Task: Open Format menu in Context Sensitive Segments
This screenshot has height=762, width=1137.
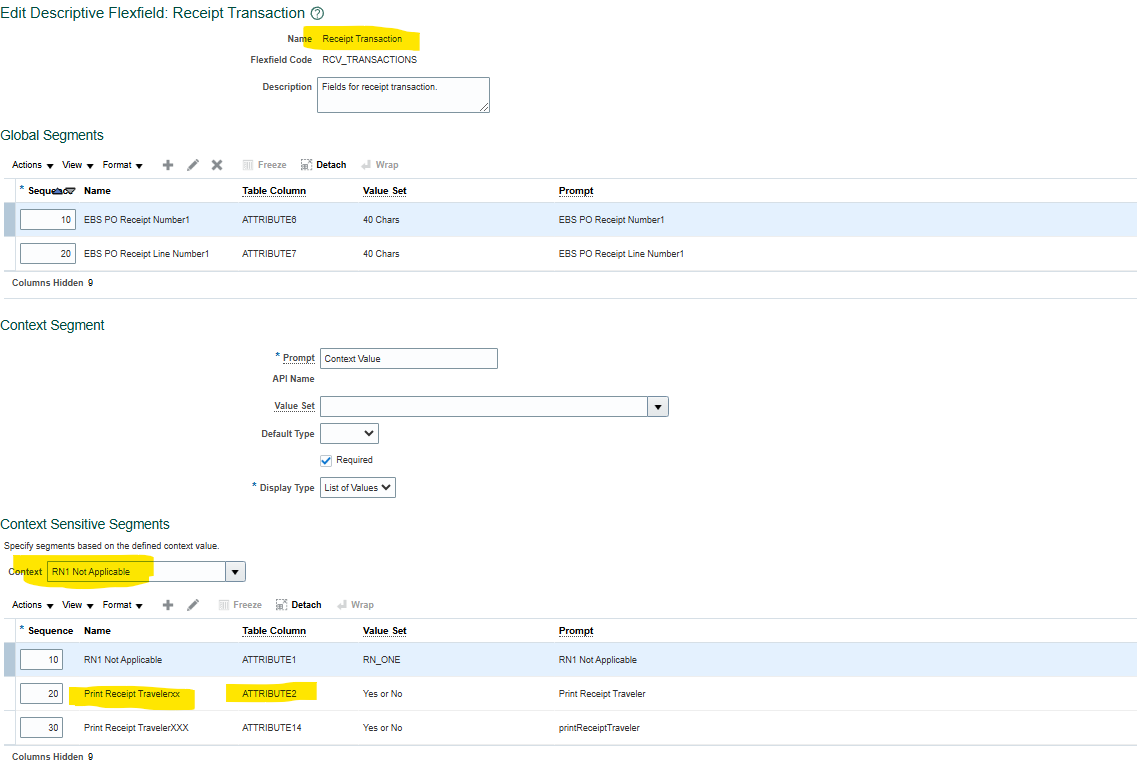Action: pyautogui.click(x=123, y=605)
